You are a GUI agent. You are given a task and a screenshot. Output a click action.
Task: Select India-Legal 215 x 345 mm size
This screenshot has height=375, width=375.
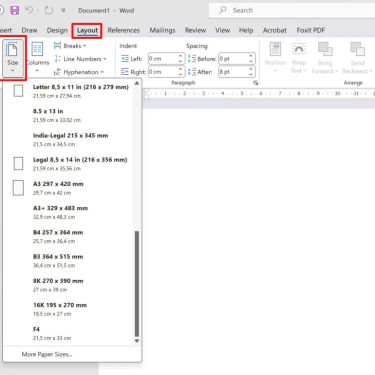[68, 140]
